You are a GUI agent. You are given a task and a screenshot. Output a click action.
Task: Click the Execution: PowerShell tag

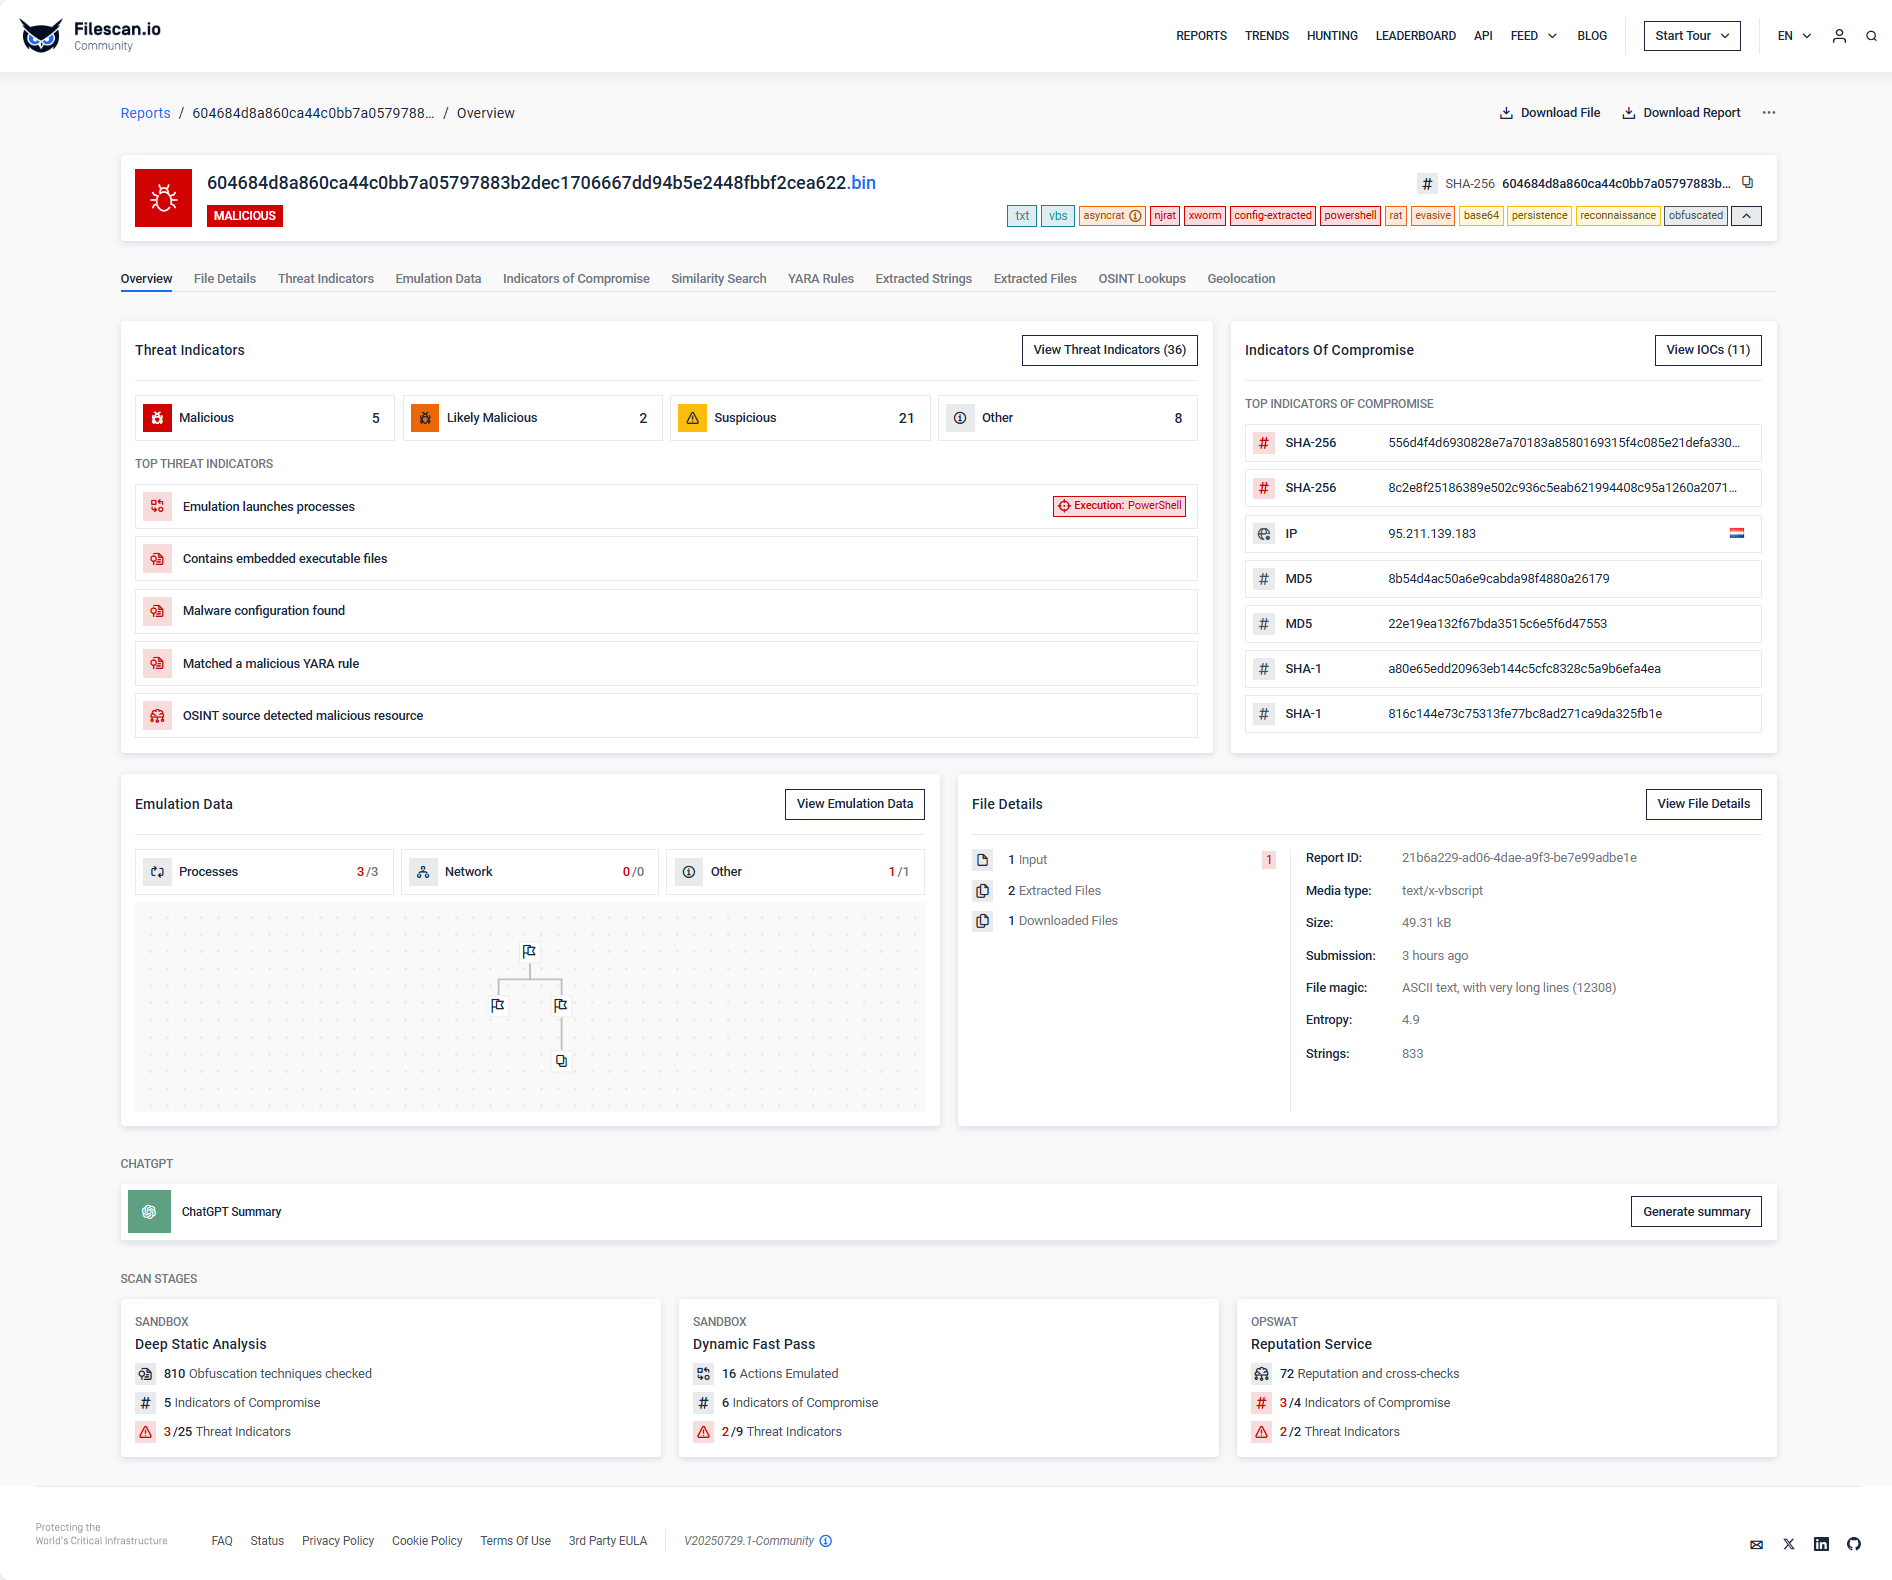[x=1119, y=506]
